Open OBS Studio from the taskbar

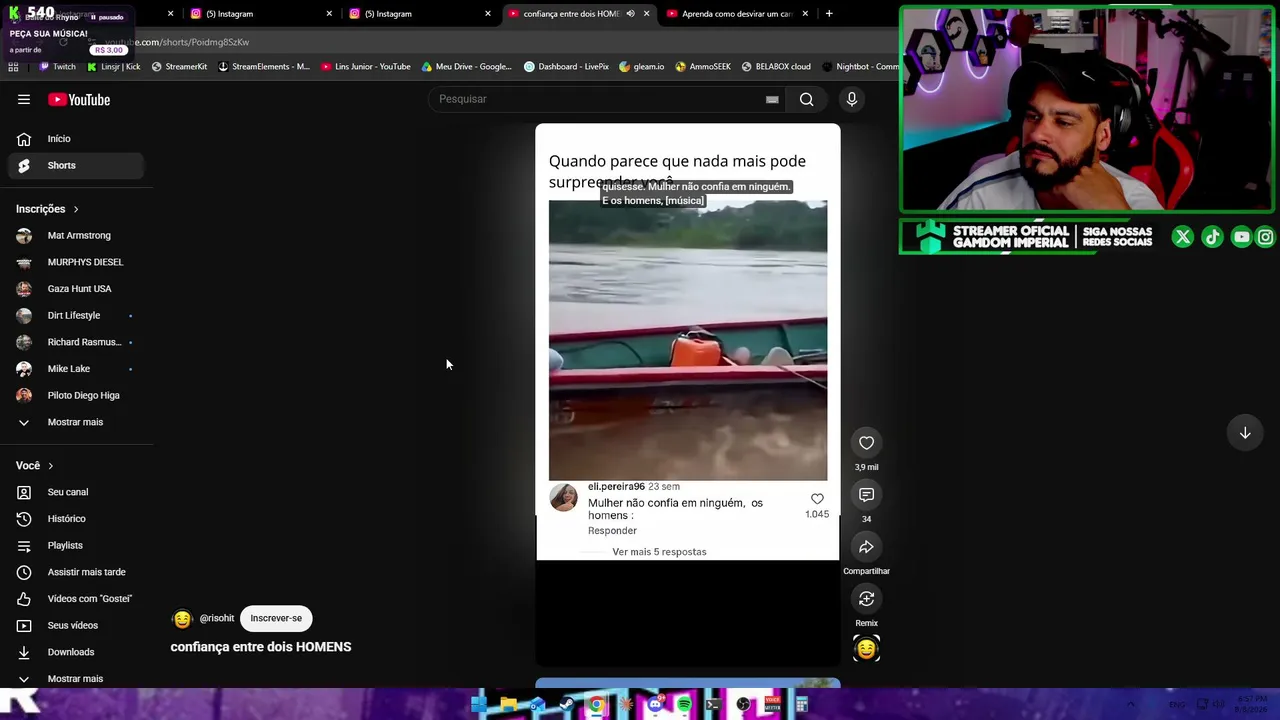[x=743, y=705]
